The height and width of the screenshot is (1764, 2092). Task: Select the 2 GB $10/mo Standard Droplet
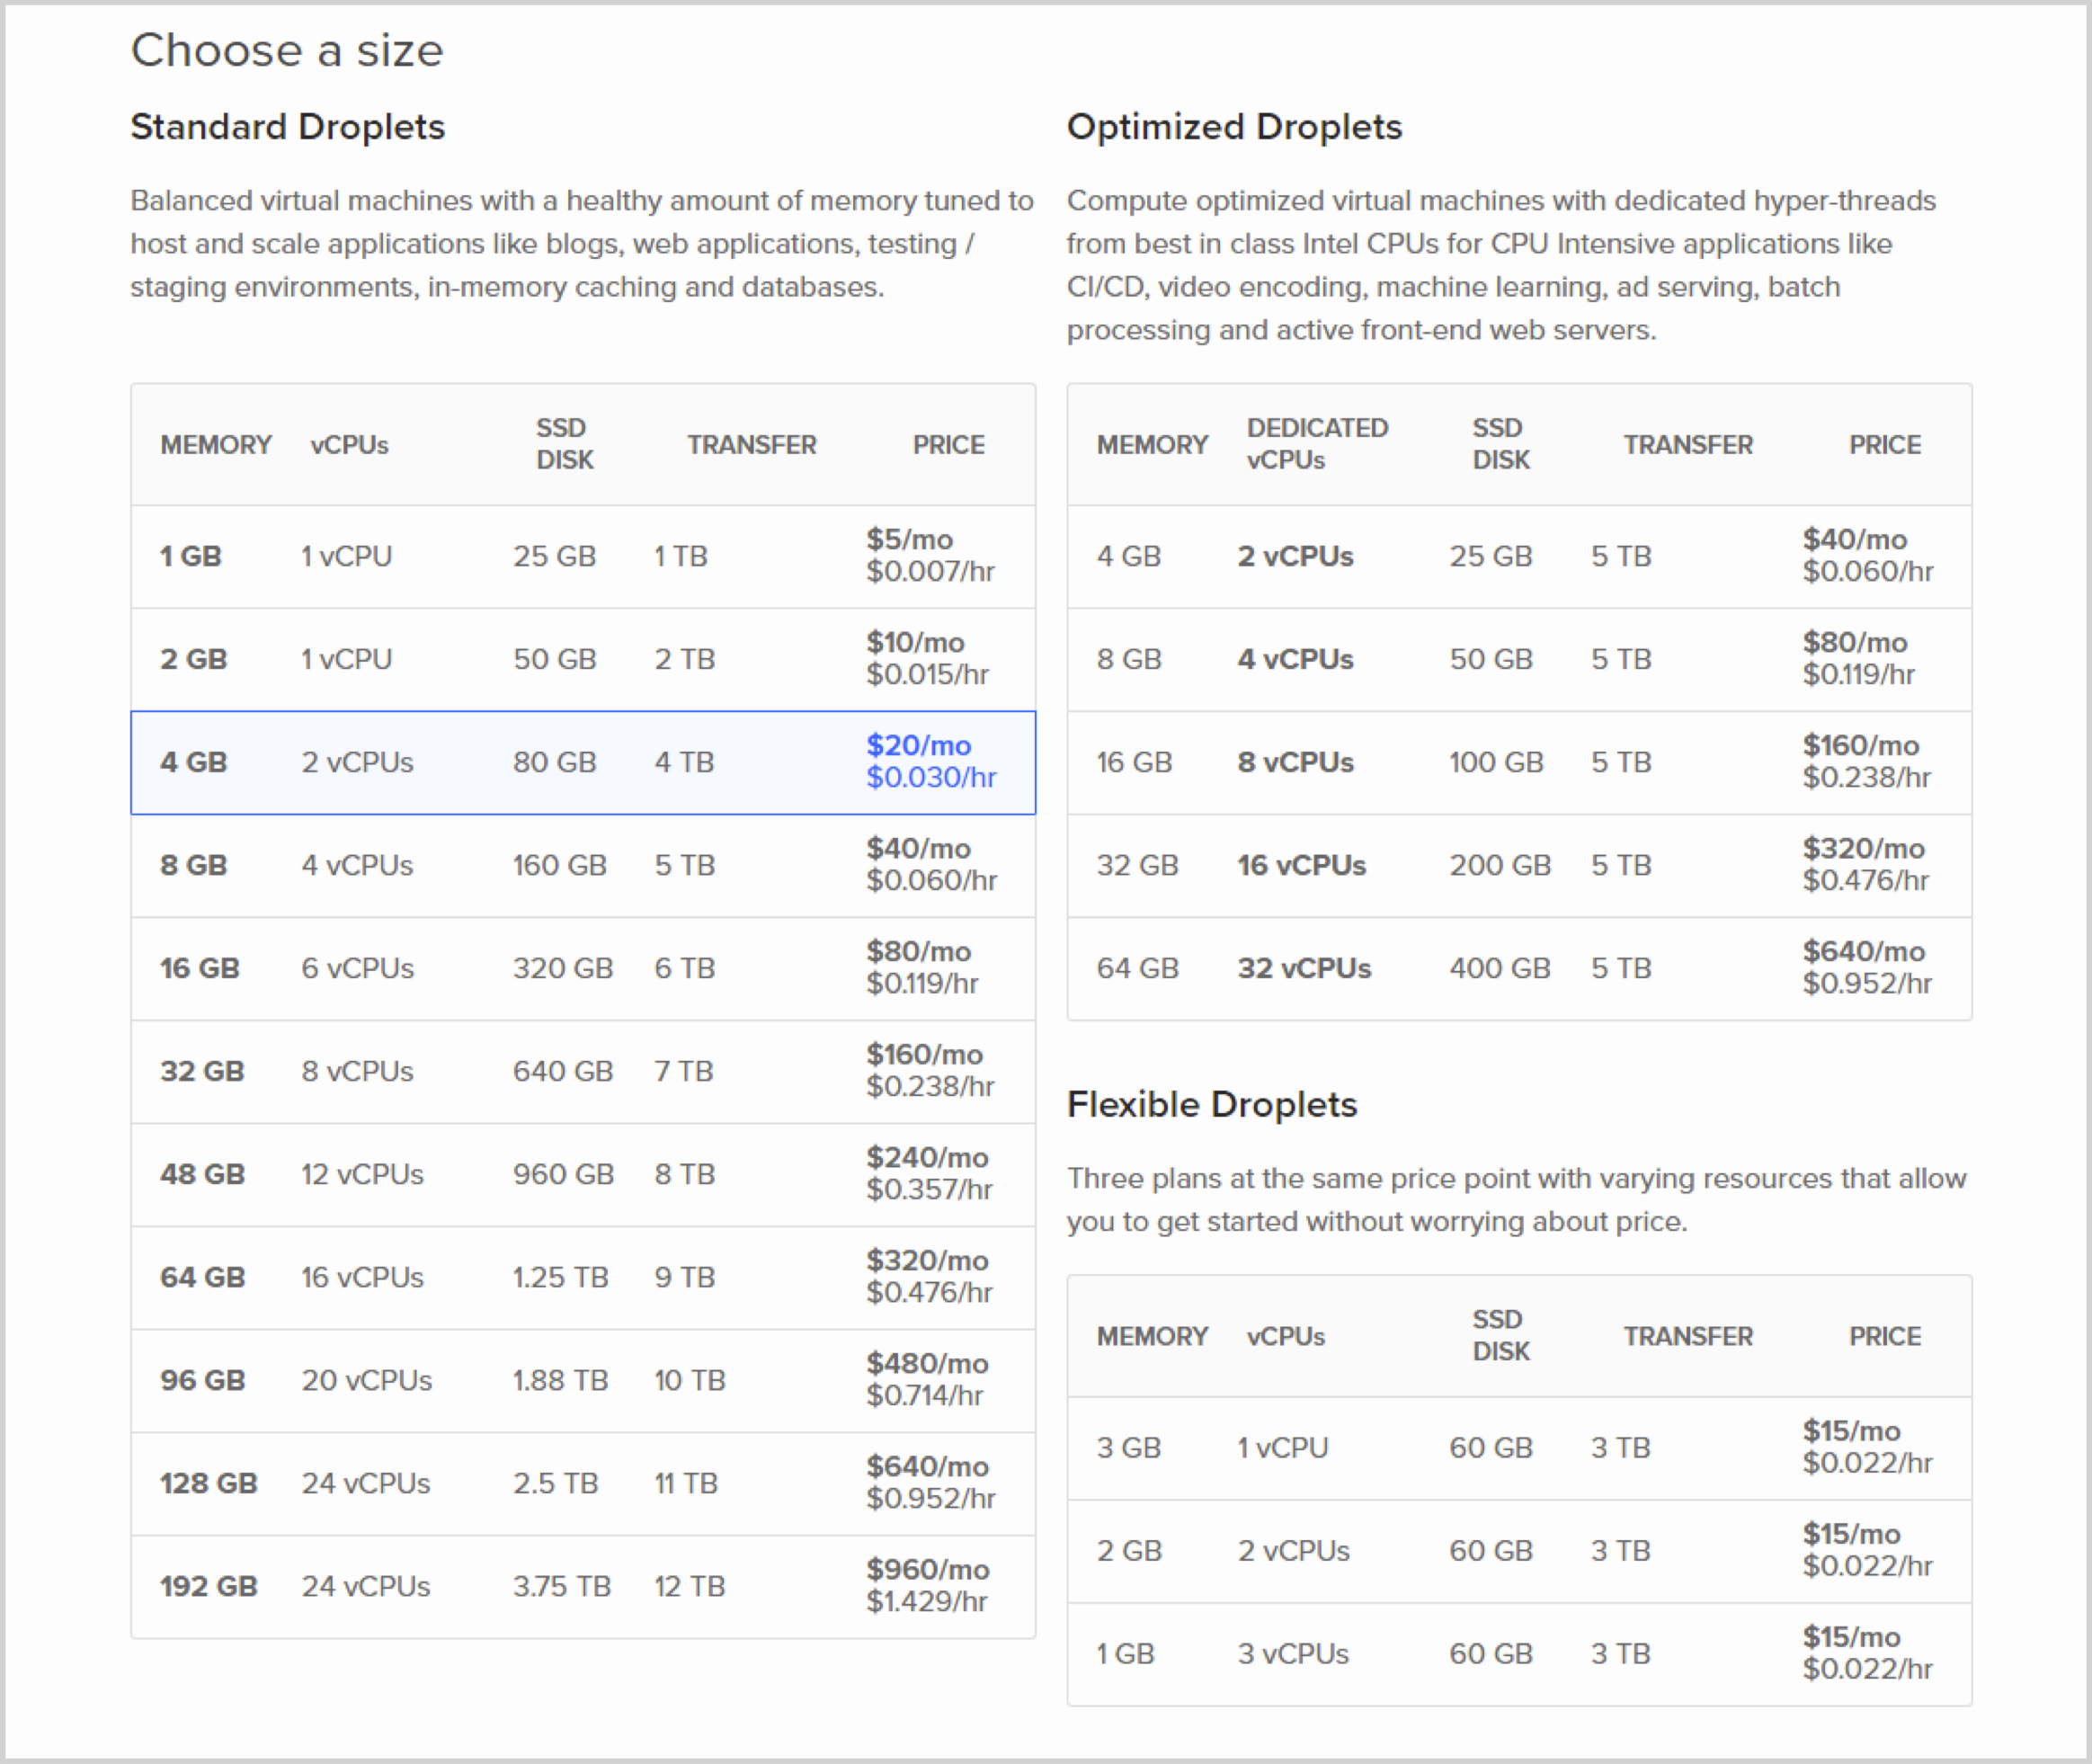coord(583,659)
